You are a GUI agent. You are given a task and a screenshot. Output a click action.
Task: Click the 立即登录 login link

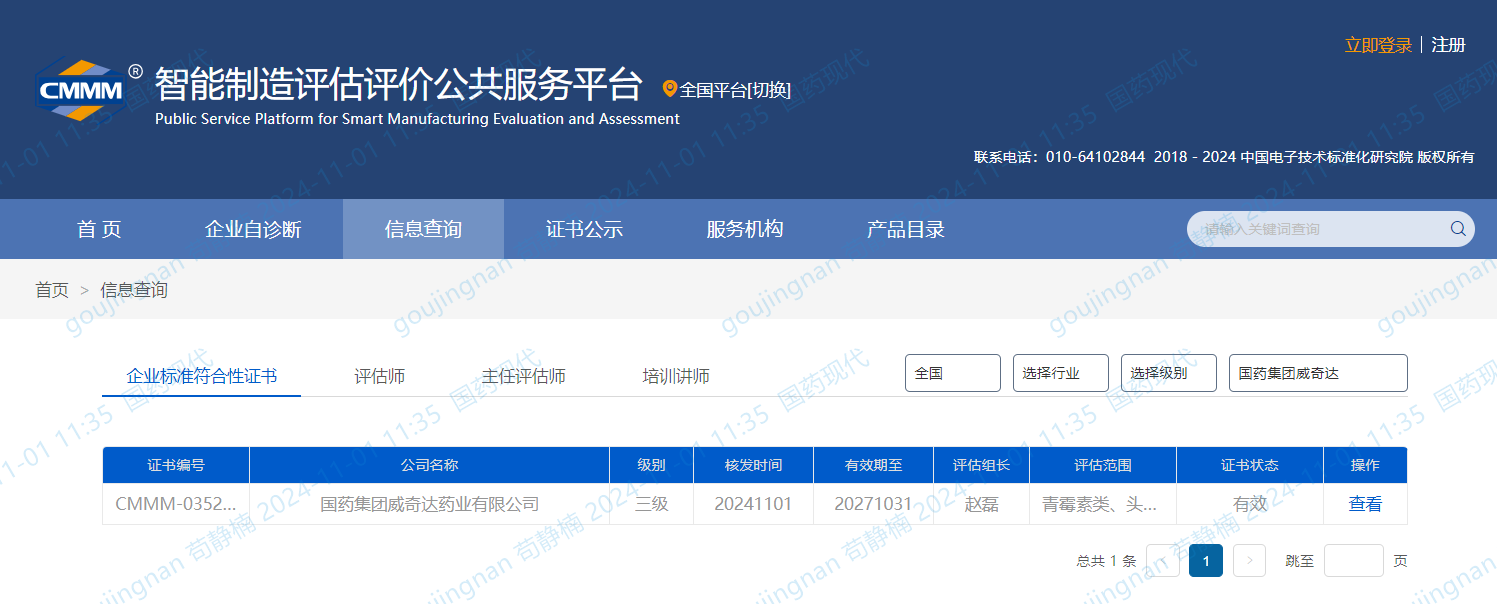click(x=1377, y=45)
